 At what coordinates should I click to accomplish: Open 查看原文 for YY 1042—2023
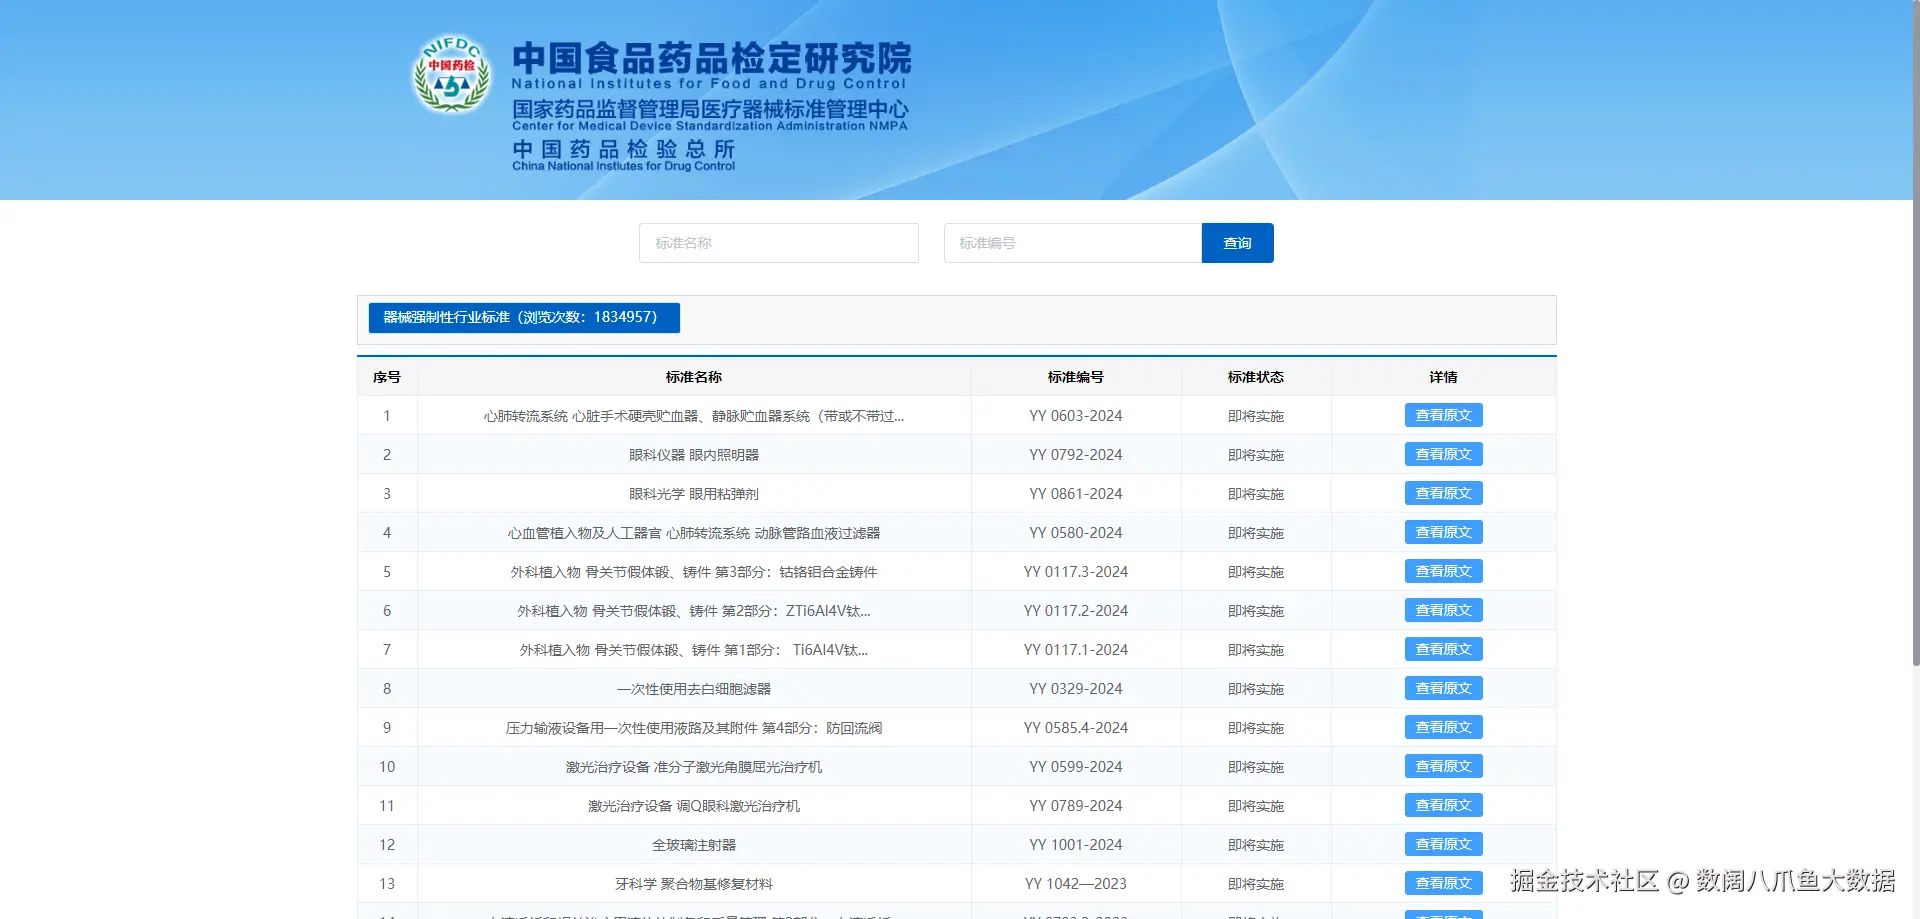click(x=1443, y=883)
